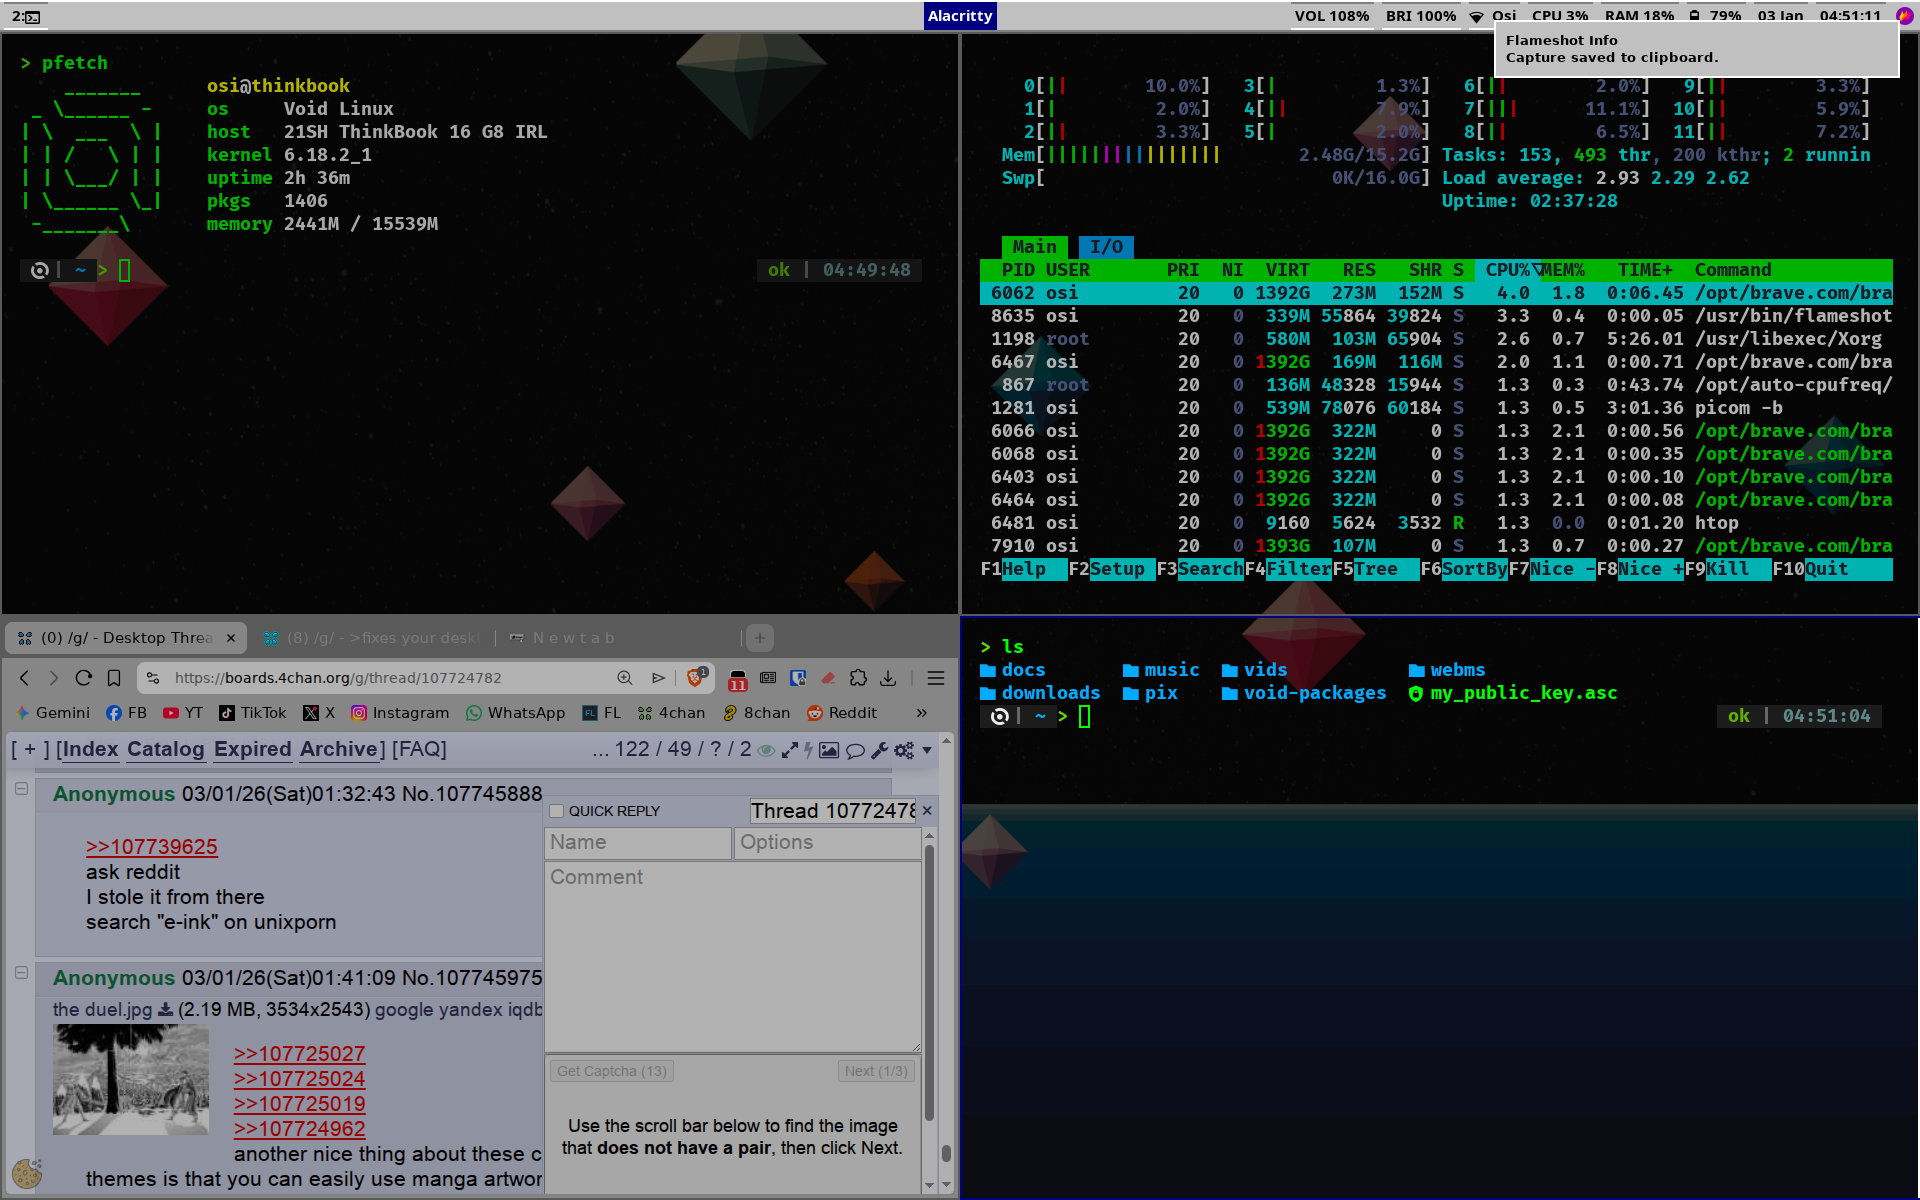
Task: Open the Thread selector in Quick Reply
Action: point(832,811)
